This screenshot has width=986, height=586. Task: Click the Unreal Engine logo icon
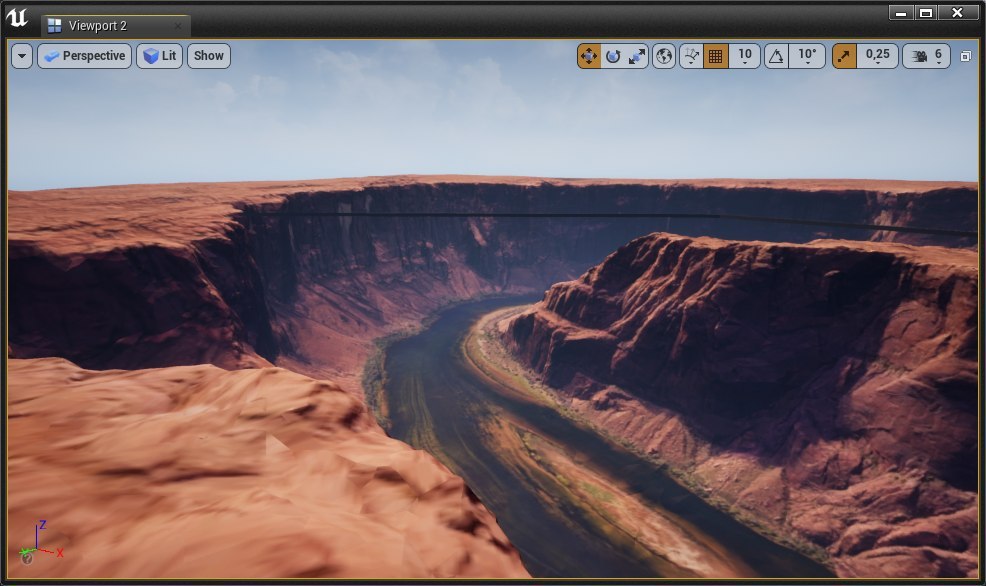click(x=17, y=18)
